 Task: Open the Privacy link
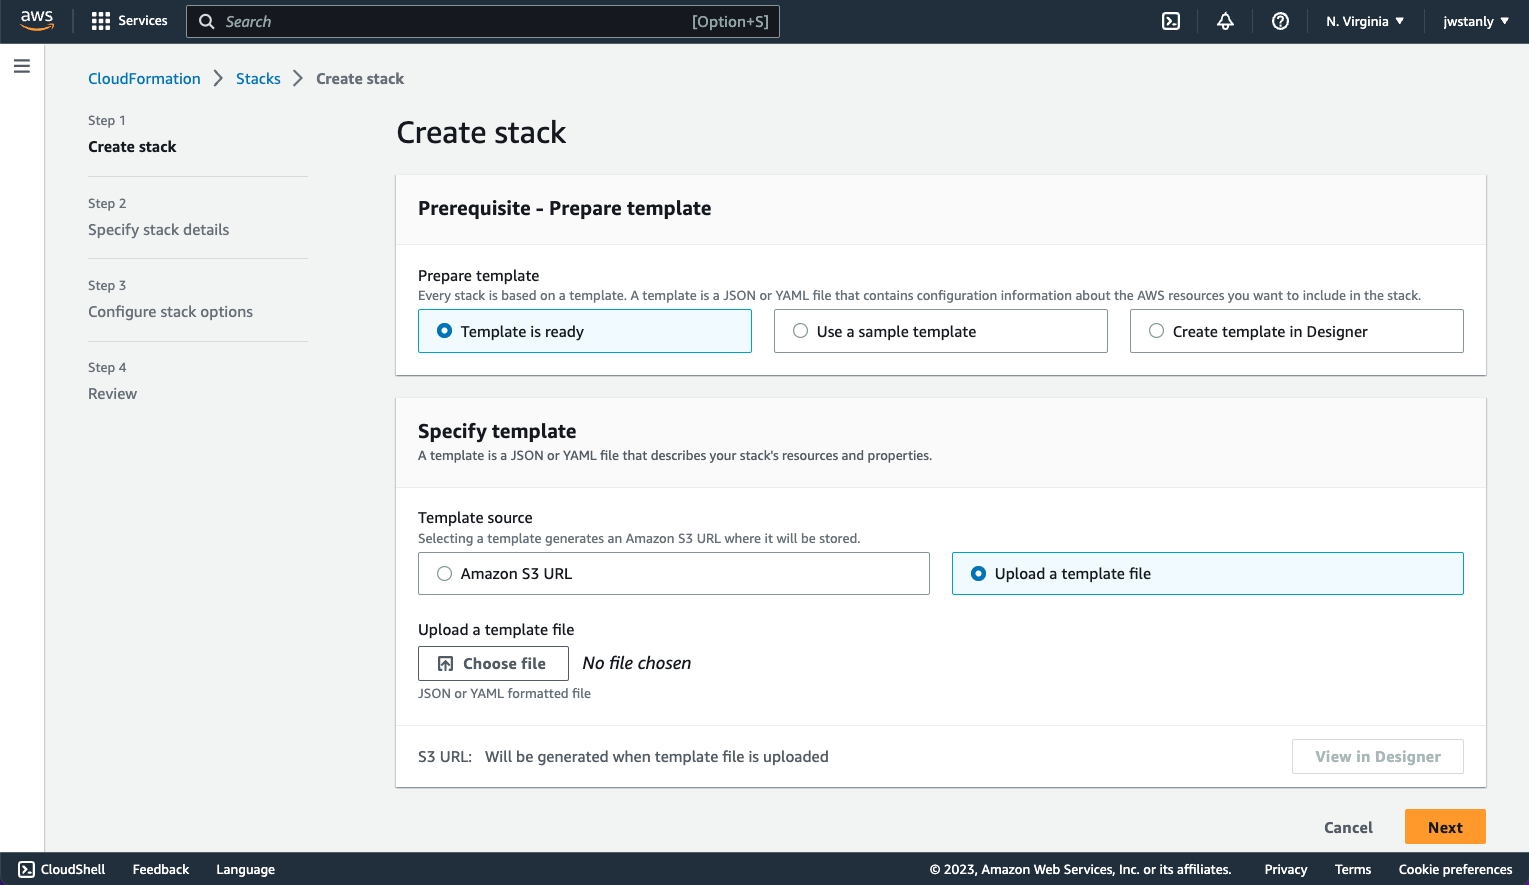pyautogui.click(x=1286, y=869)
